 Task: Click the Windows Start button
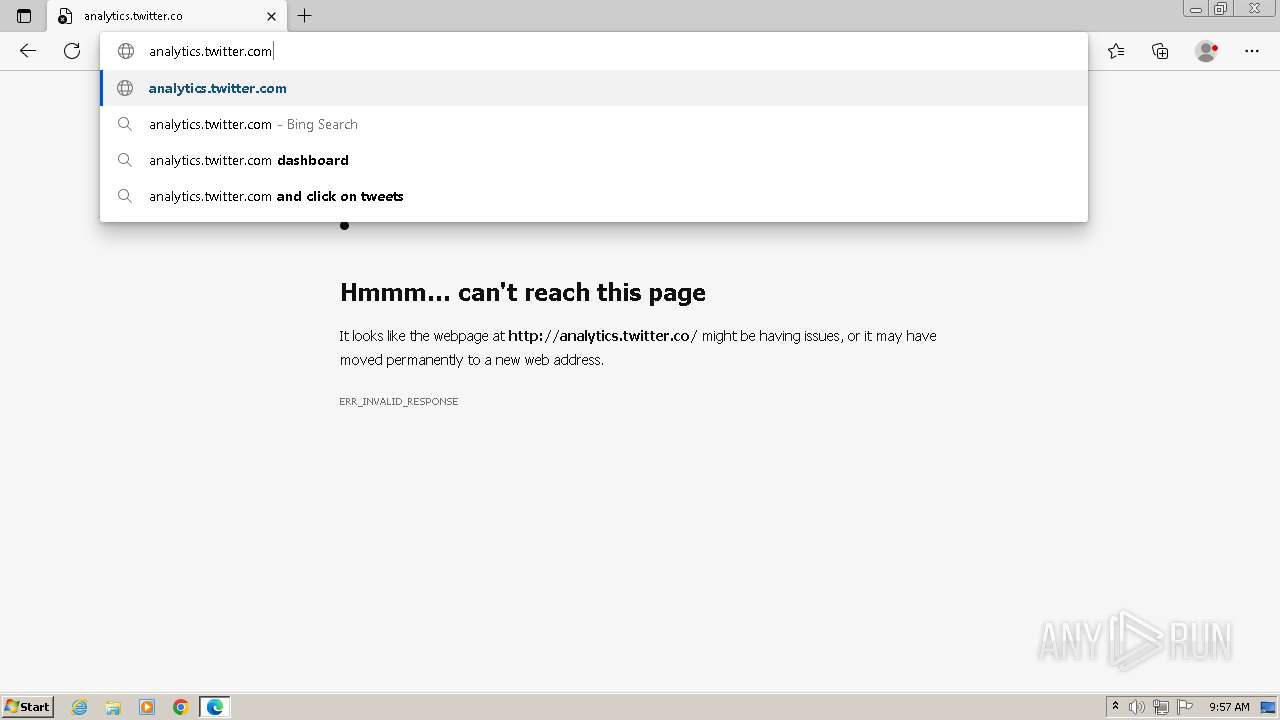[x=28, y=706]
